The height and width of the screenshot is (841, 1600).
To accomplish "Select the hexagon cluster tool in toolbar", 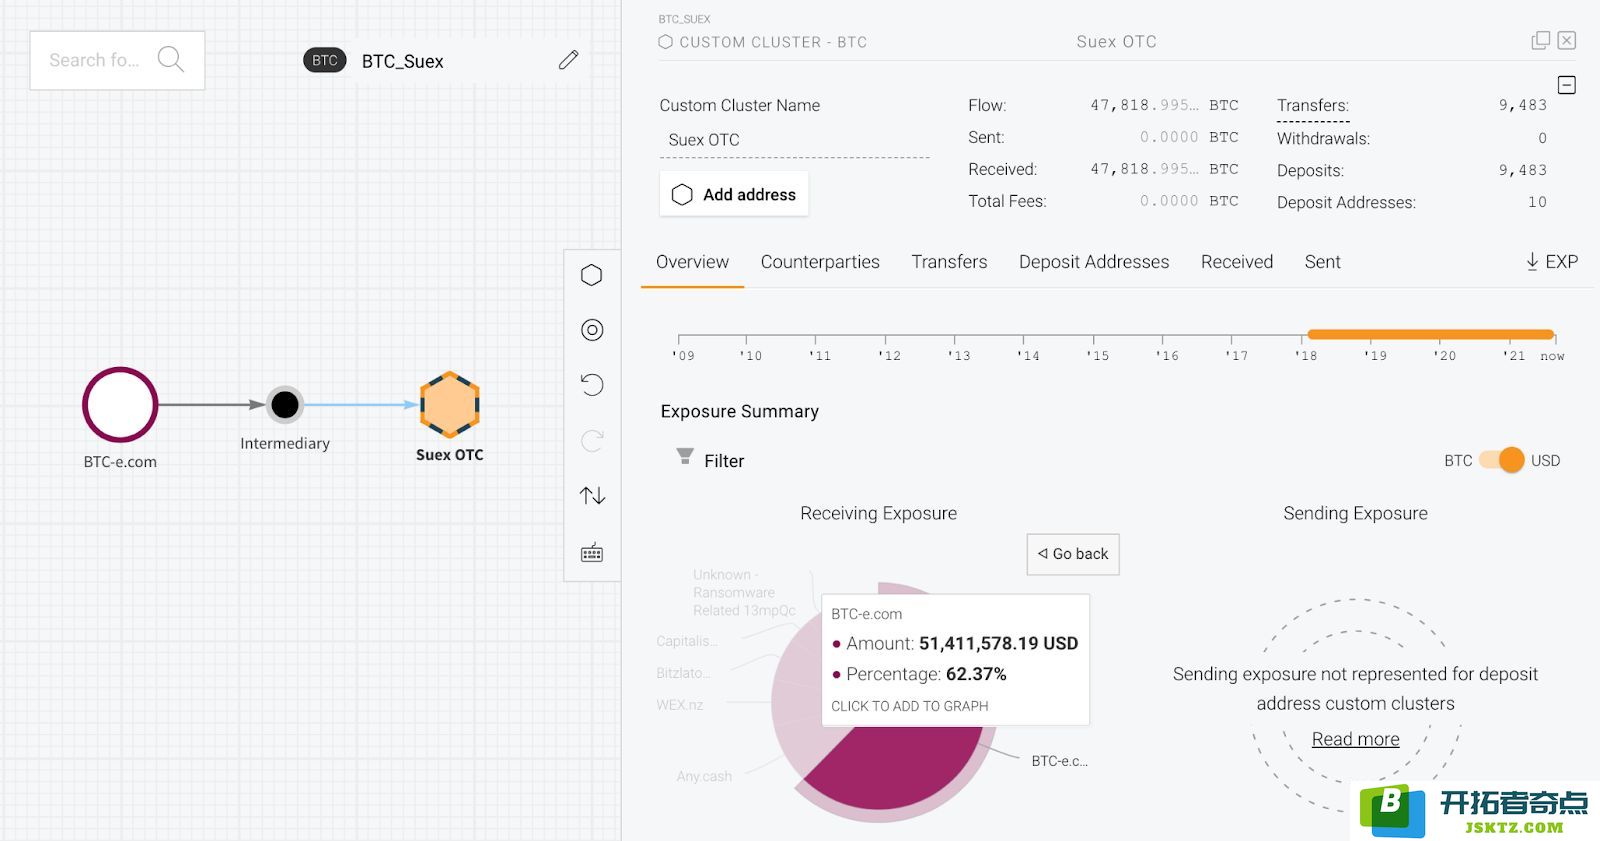I will pyautogui.click(x=592, y=275).
